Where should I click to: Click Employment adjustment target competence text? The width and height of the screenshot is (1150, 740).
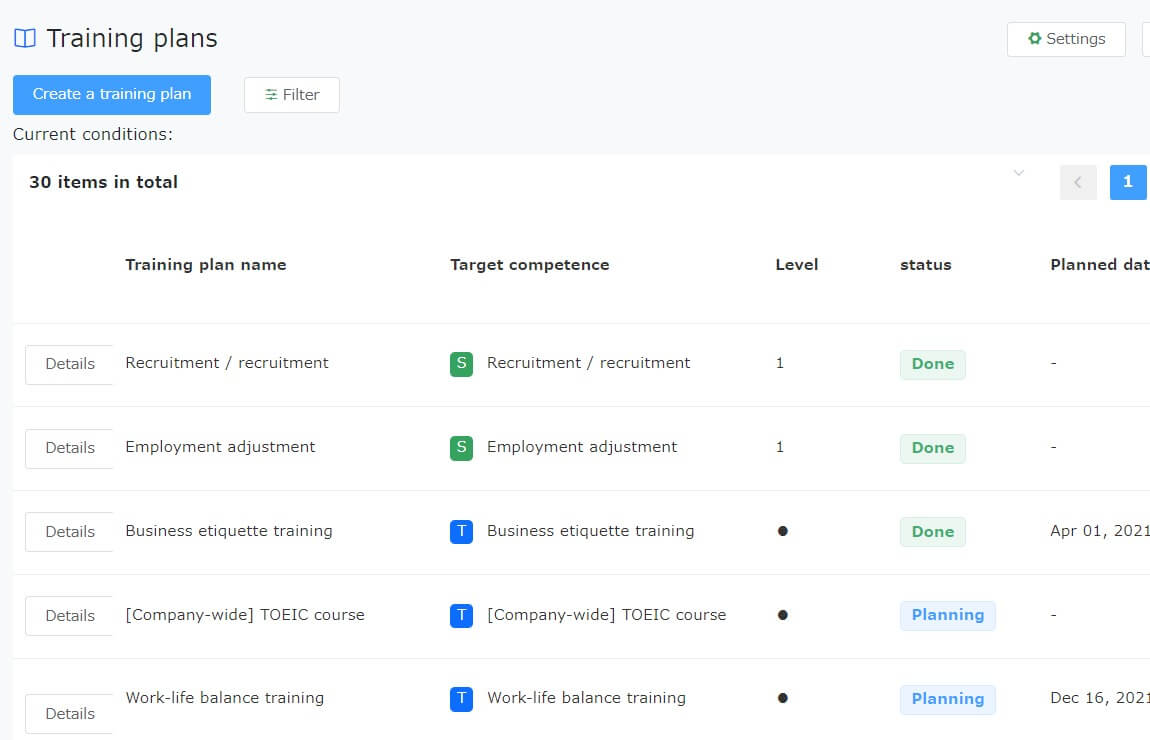(x=582, y=447)
